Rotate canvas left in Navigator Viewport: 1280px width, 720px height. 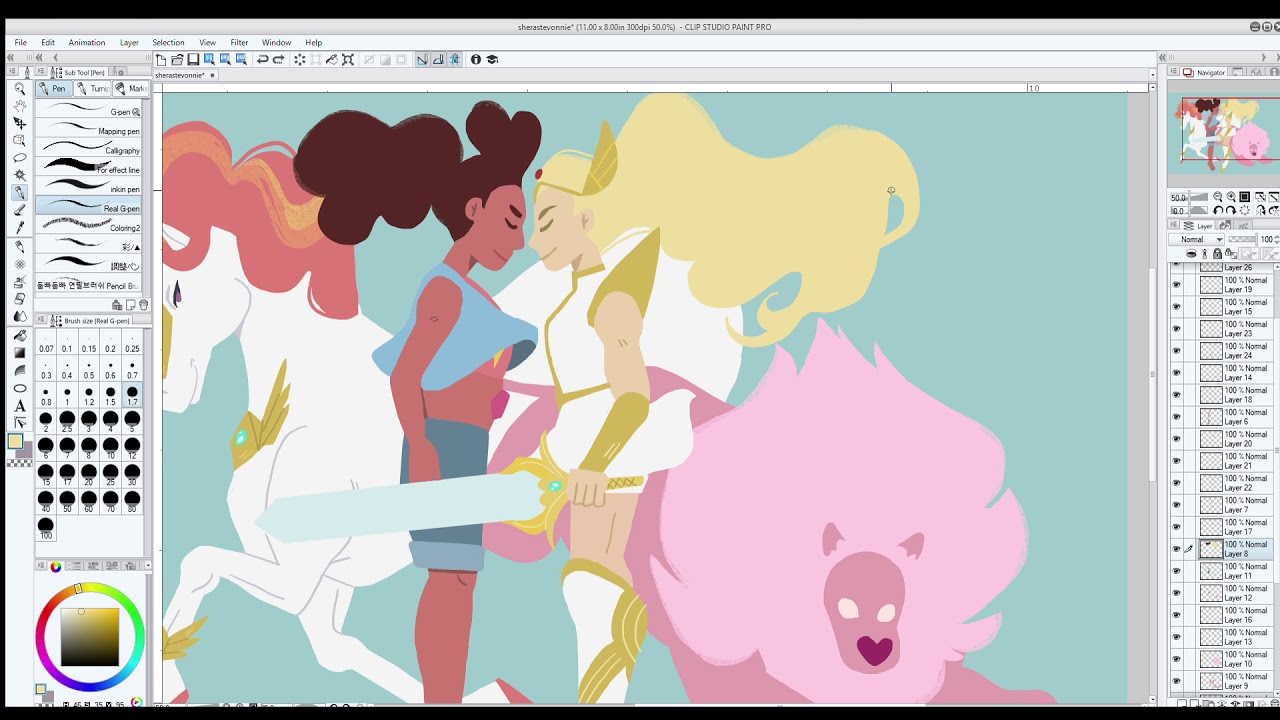[x=1218, y=210]
